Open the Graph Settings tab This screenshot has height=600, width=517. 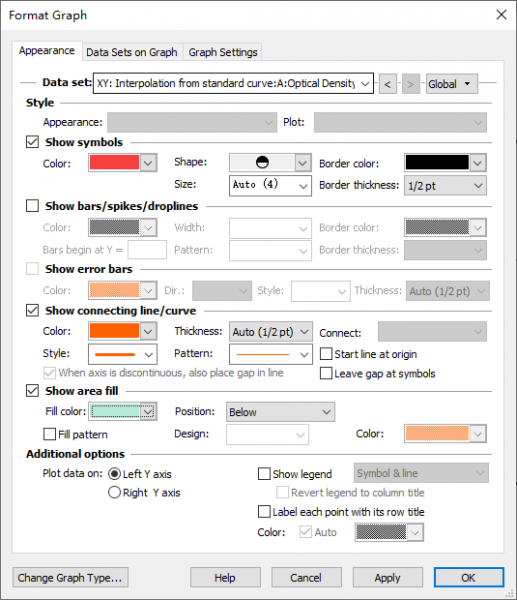tap(223, 52)
